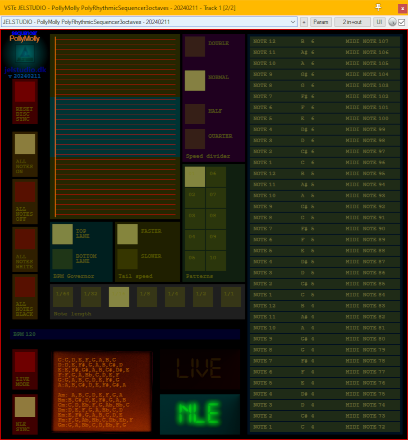Click the plus button beside preset dropdown

point(304,22)
